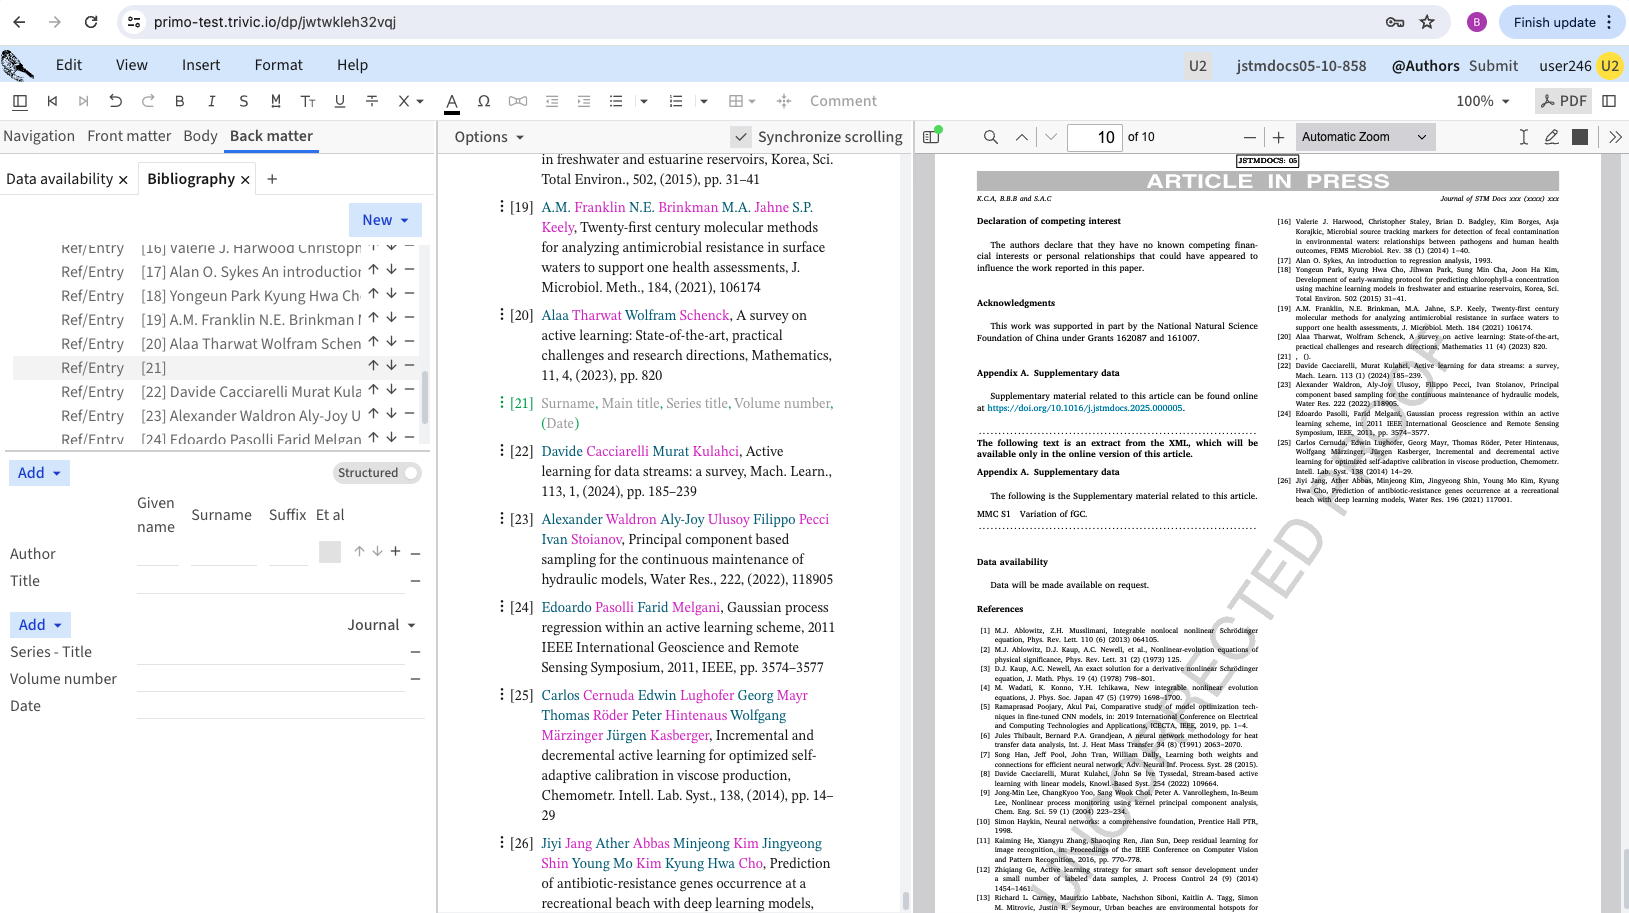1629x913 pixels.
Task: Expand the Journal type dropdown
Action: [x=381, y=625]
